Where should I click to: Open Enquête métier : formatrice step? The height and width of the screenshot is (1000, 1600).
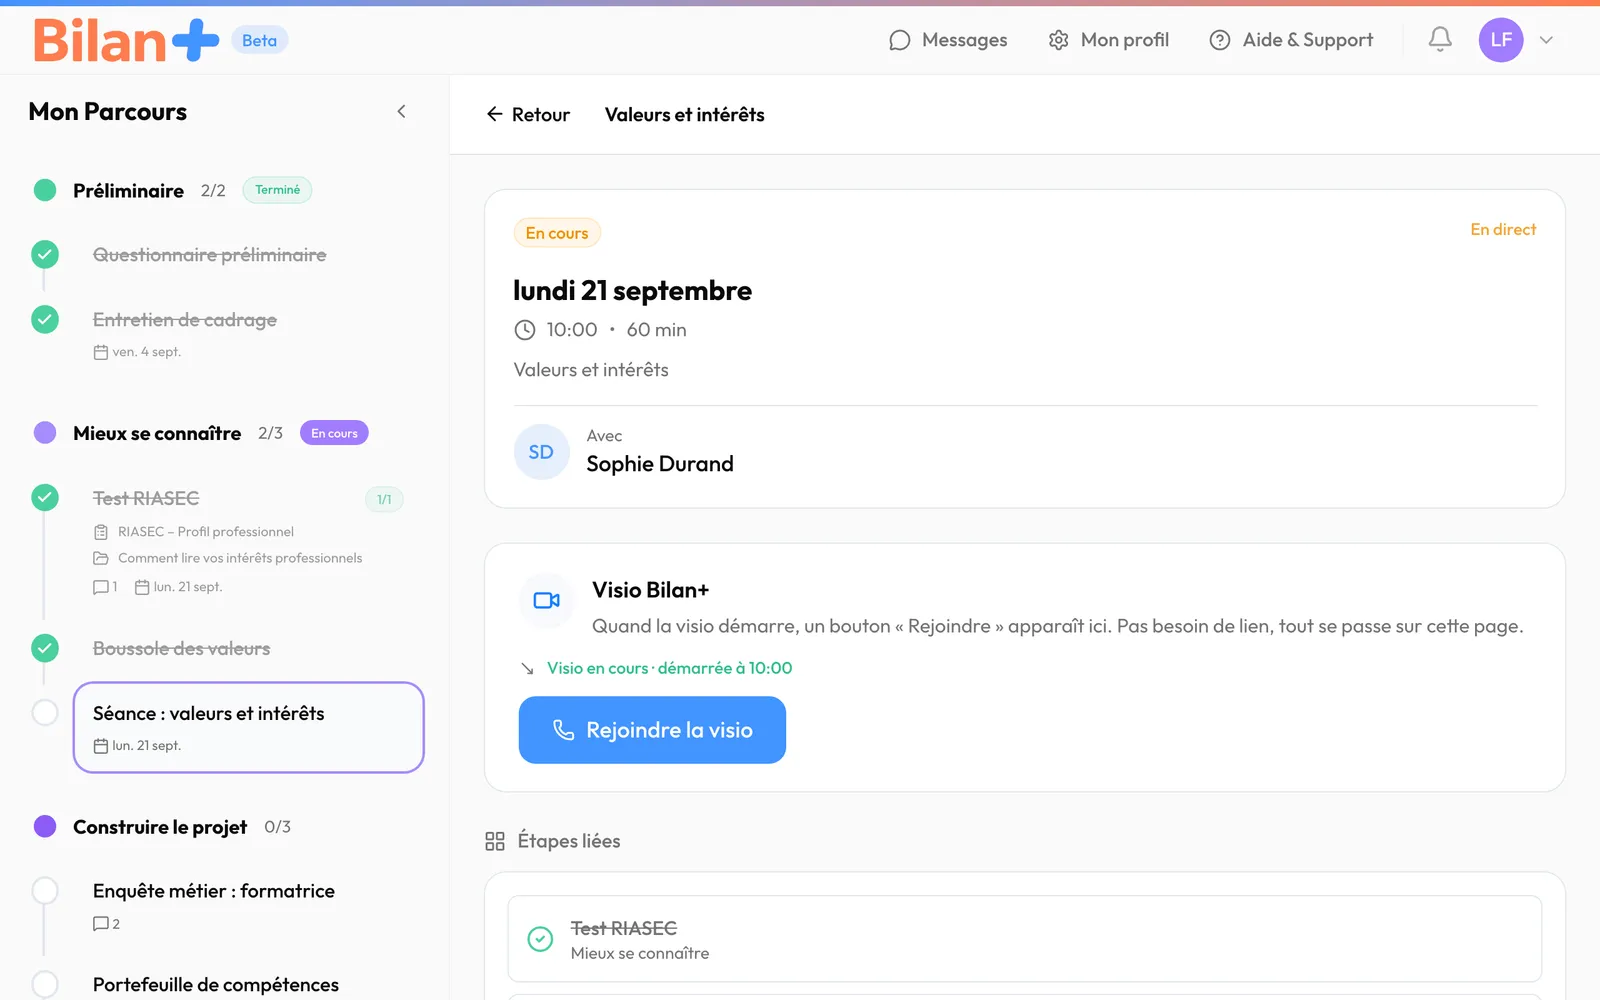tap(214, 891)
